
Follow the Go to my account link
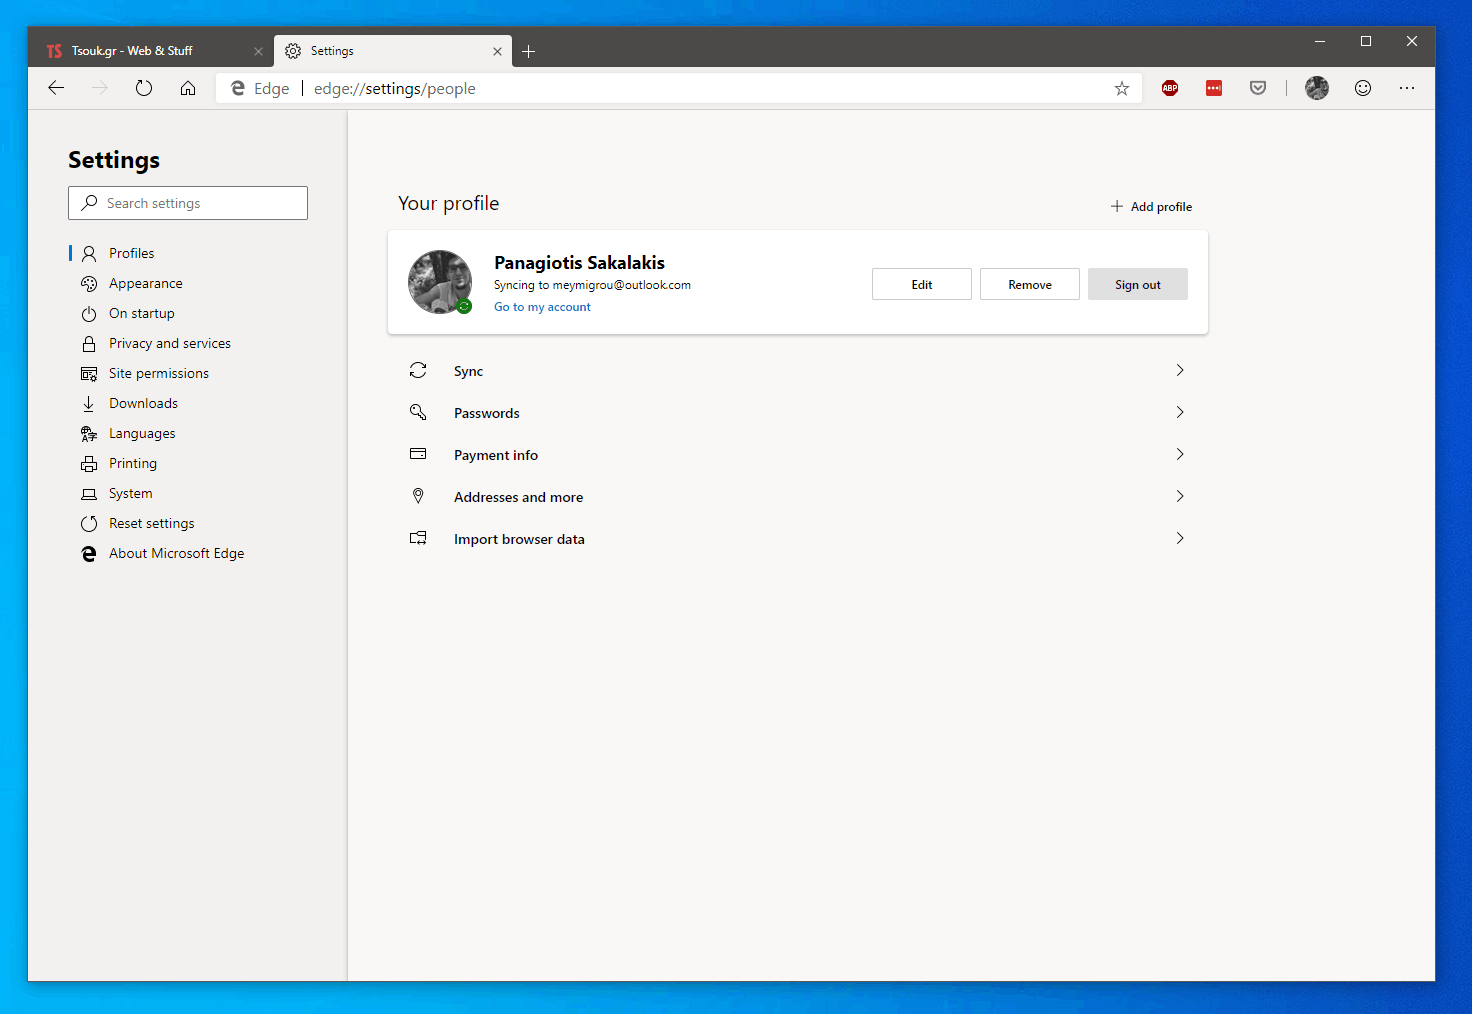pyautogui.click(x=542, y=307)
